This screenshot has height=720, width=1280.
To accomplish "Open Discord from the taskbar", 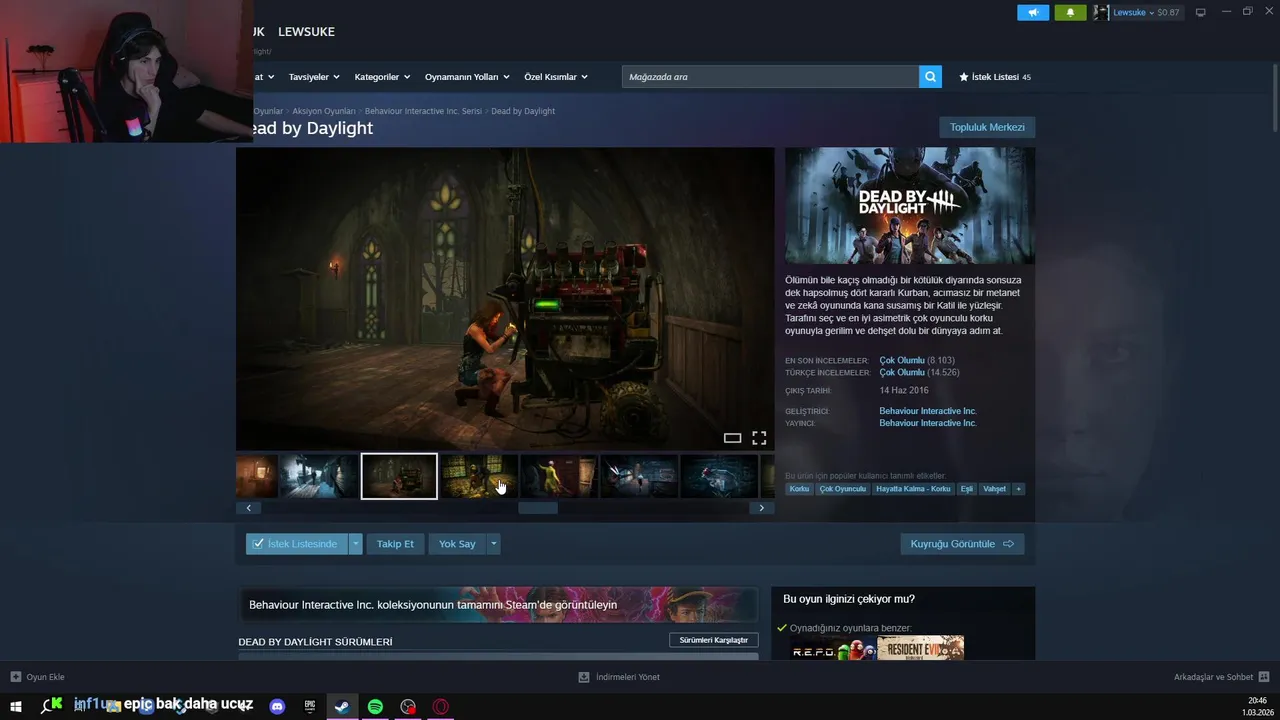I will (278, 706).
